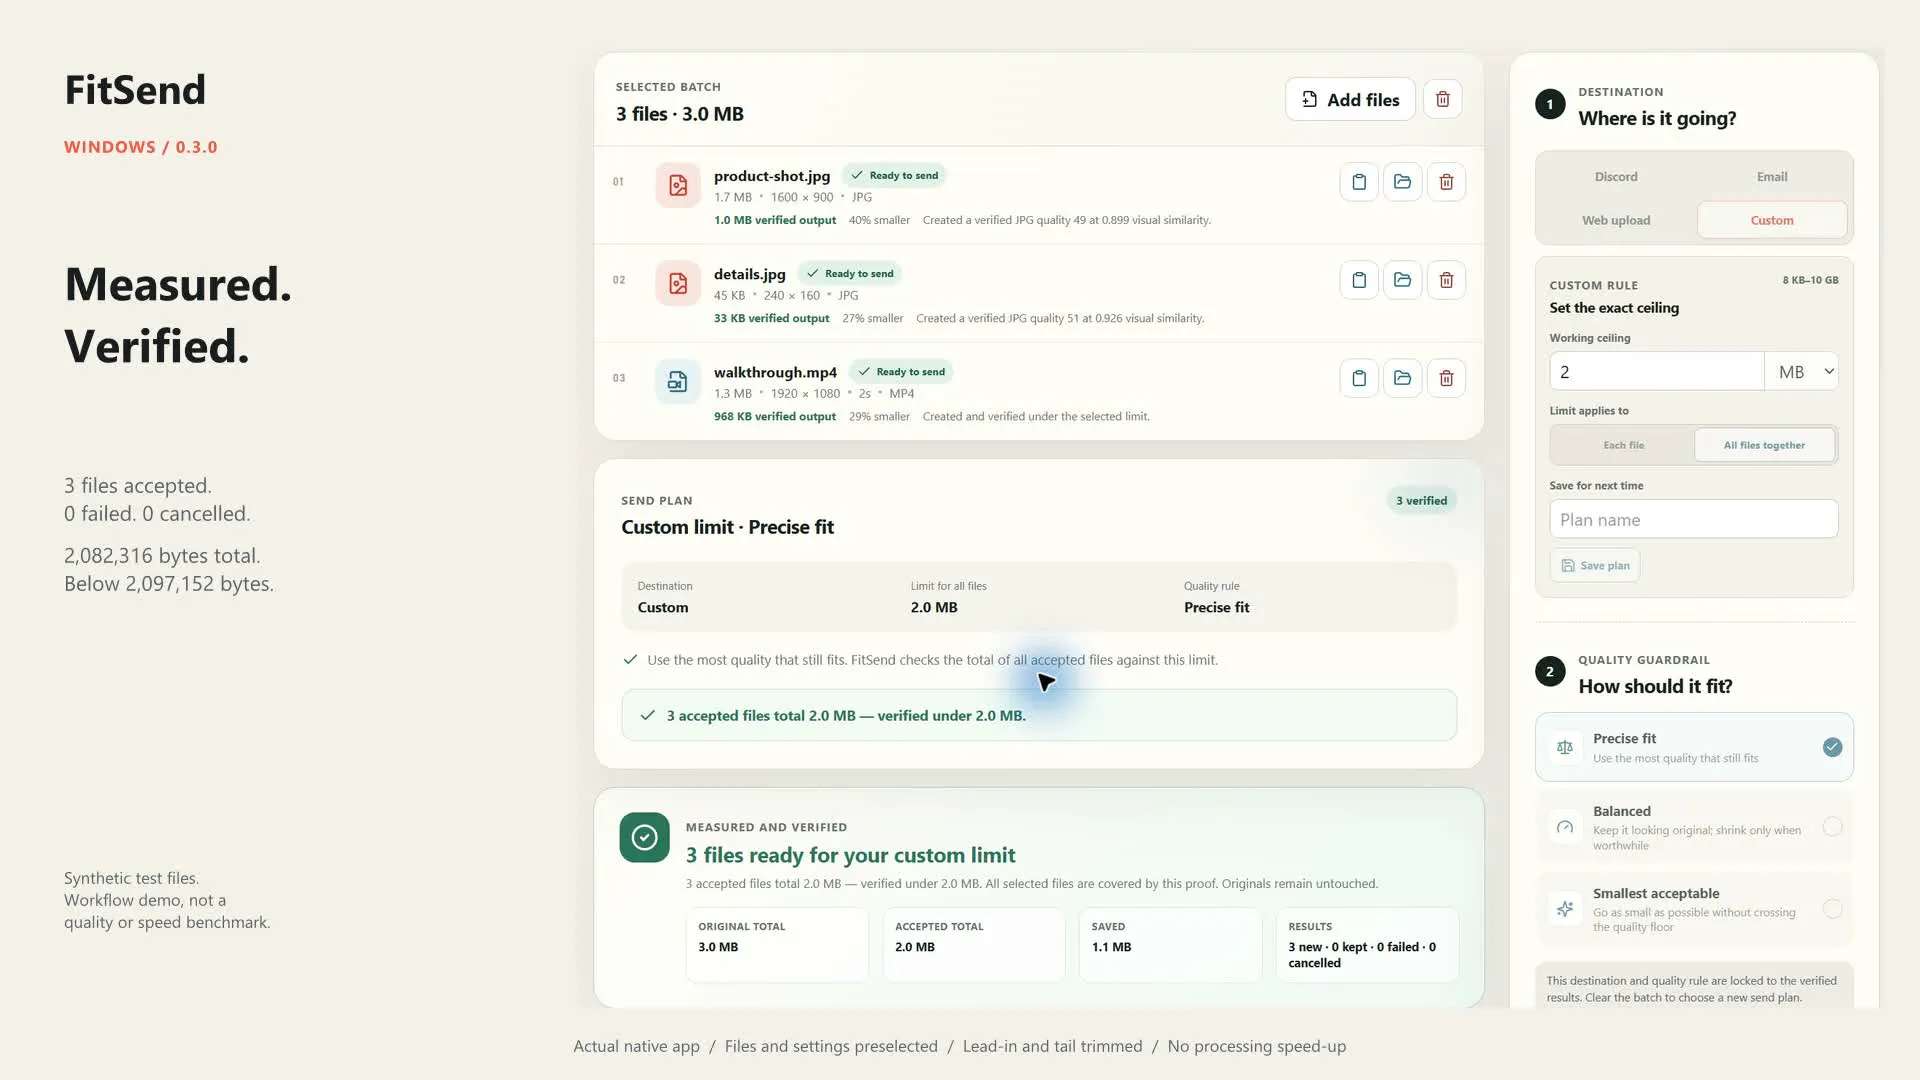The width and height of the screenshot is (1920, 1080).
Task: Click the image file icon for product-shot.jpg
Action: (x=678, y=185)
